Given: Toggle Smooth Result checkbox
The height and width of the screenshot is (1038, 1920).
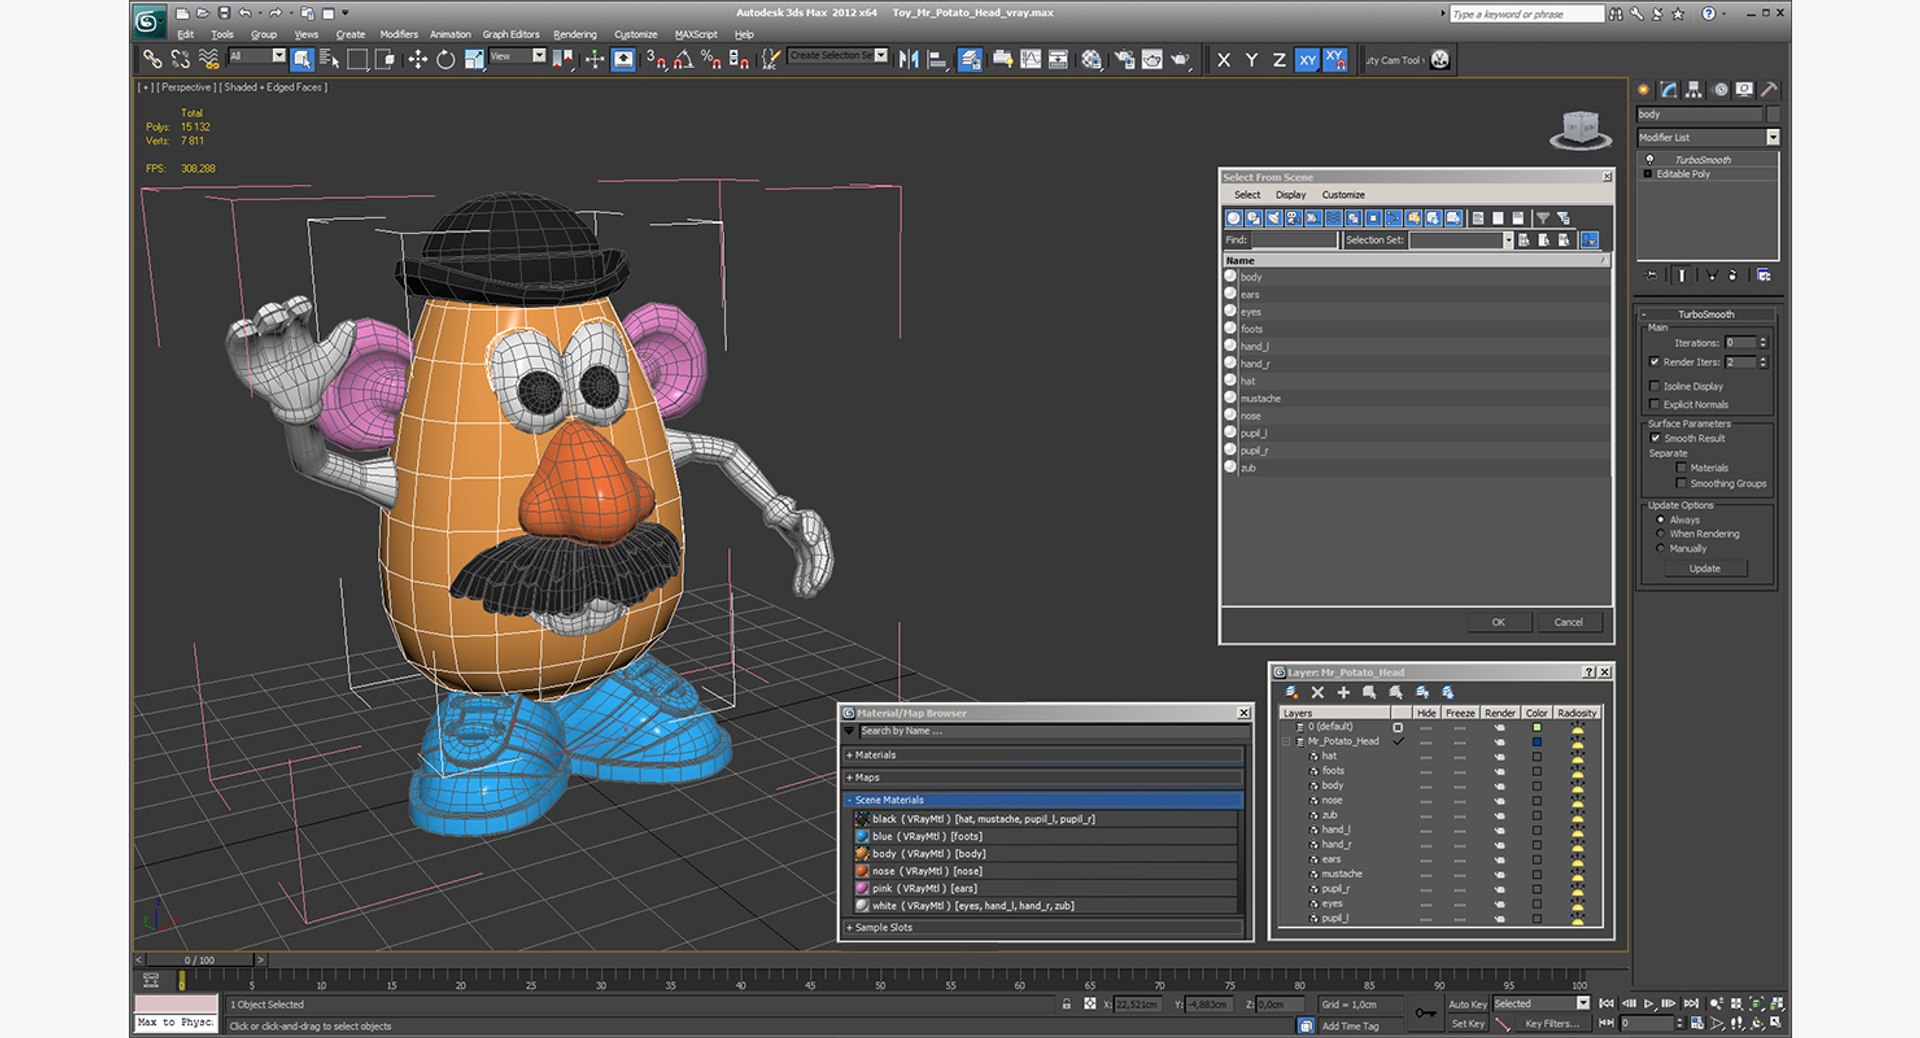Looking at the screenshot, I should (1655, 438).
